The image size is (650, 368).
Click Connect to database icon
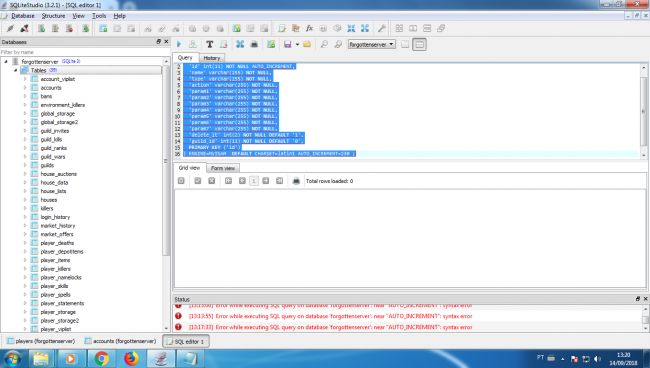[10, 28]
